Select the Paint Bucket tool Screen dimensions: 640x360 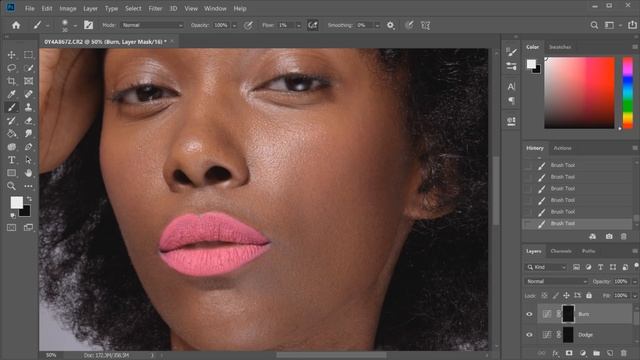click(x=11, y=133)
